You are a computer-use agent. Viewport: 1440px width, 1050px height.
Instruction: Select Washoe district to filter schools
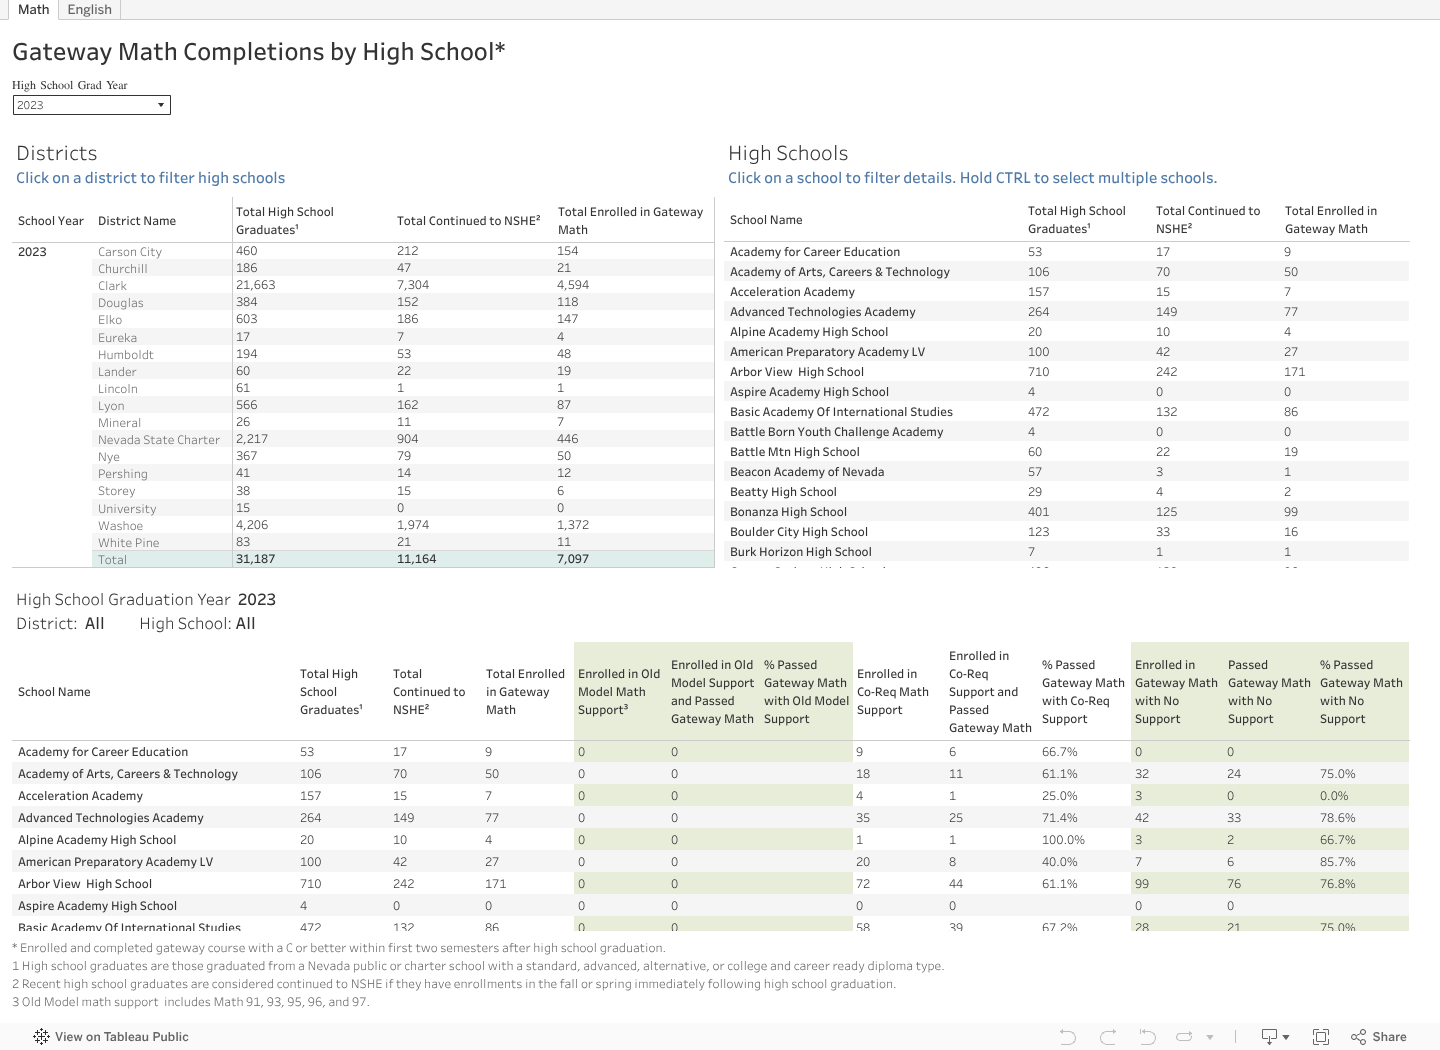[x=120, y=526]
